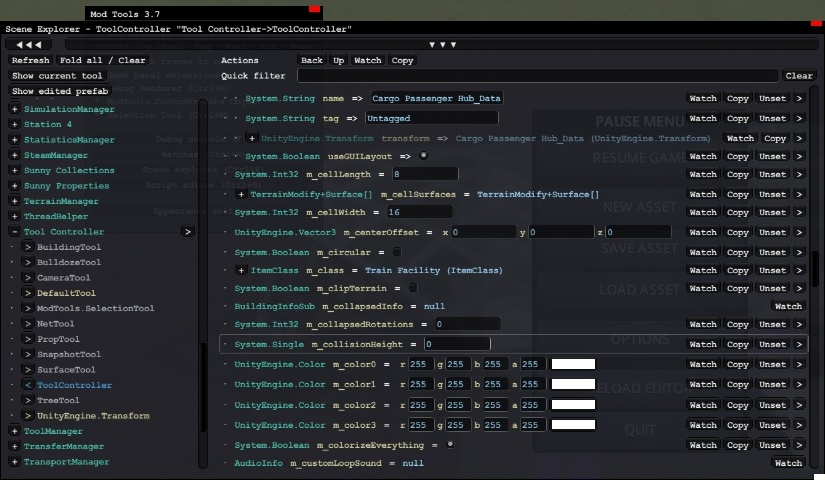
Task: Click the Back action button
Action: 311,61
